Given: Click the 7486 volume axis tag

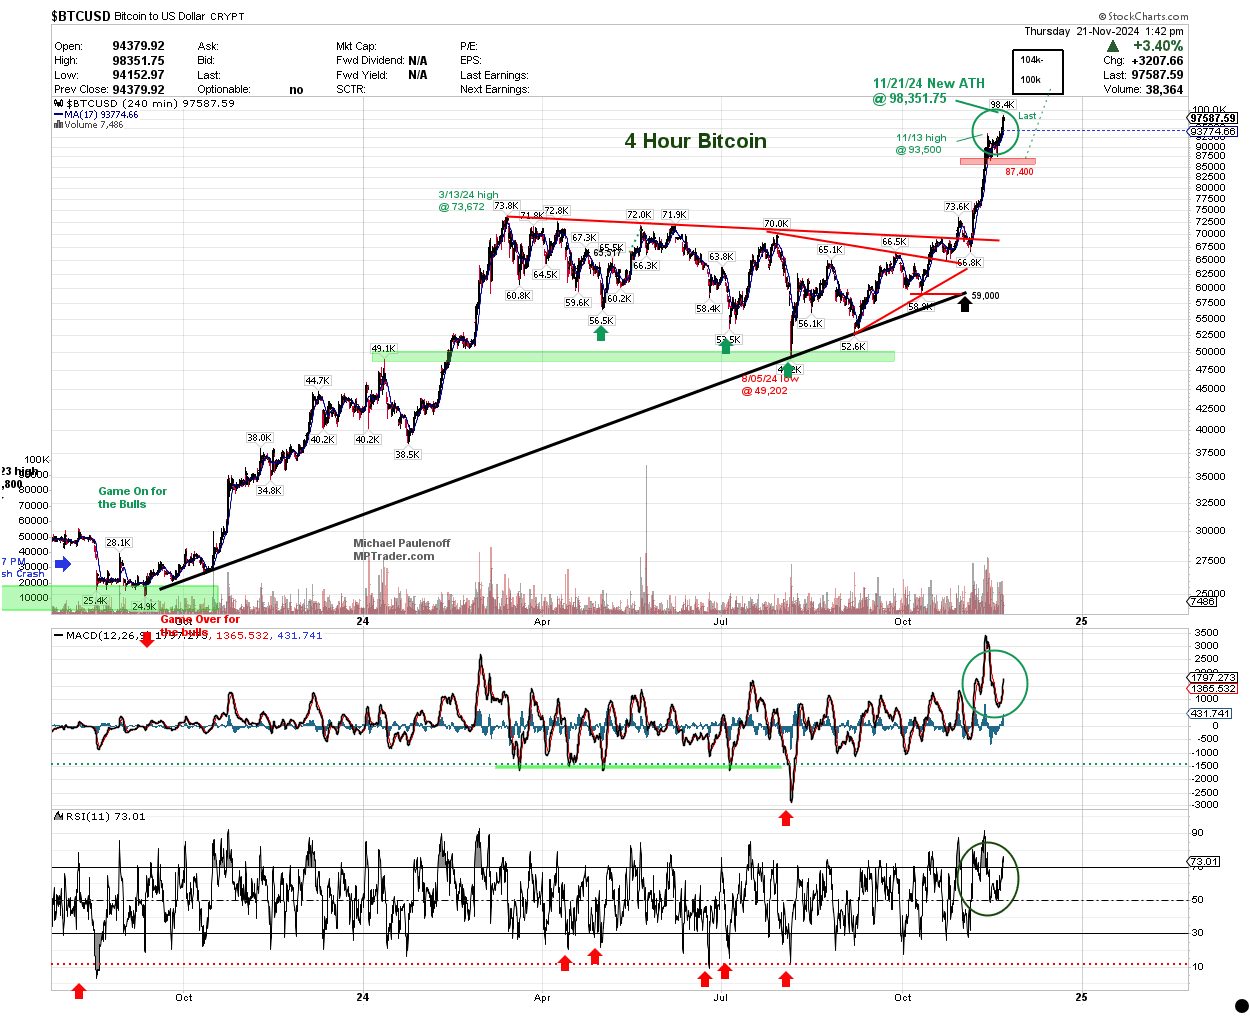Looking at the screenshot, I should (1202, 601).
